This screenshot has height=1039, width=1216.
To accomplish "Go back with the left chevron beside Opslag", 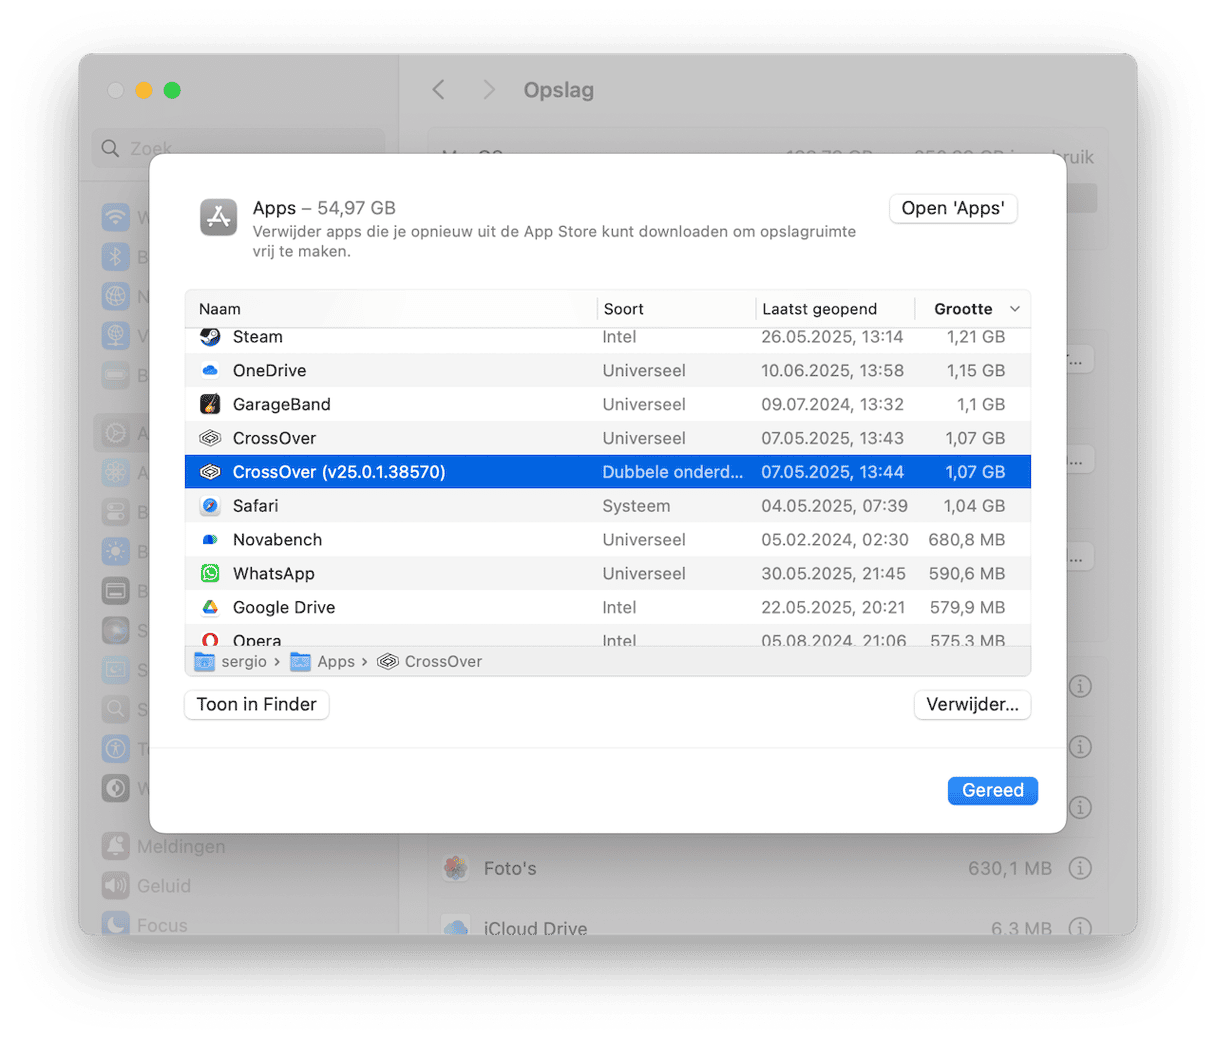I will click(x=439, y=90).
